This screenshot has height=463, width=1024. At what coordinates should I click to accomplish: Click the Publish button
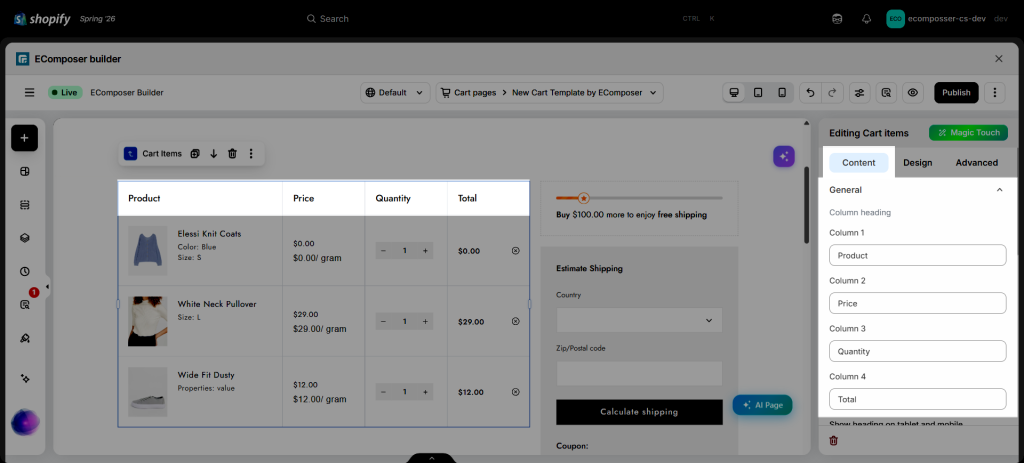tap(956, 93)
